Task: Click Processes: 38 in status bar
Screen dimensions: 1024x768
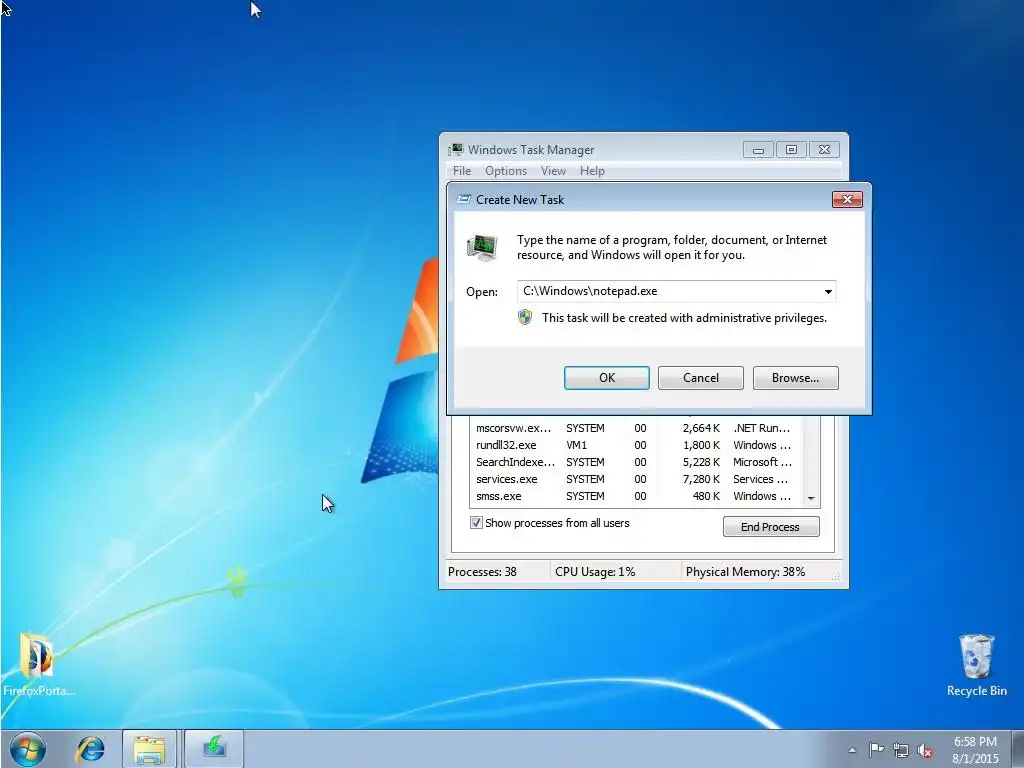Action: tap(483, 572)
